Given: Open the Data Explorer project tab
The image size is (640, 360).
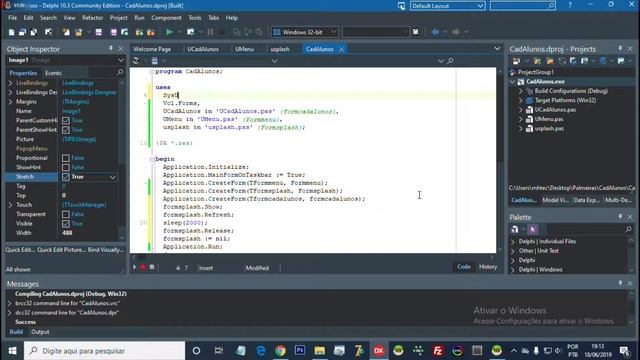Looking at the screenshot, I should (x=587, y=200).
